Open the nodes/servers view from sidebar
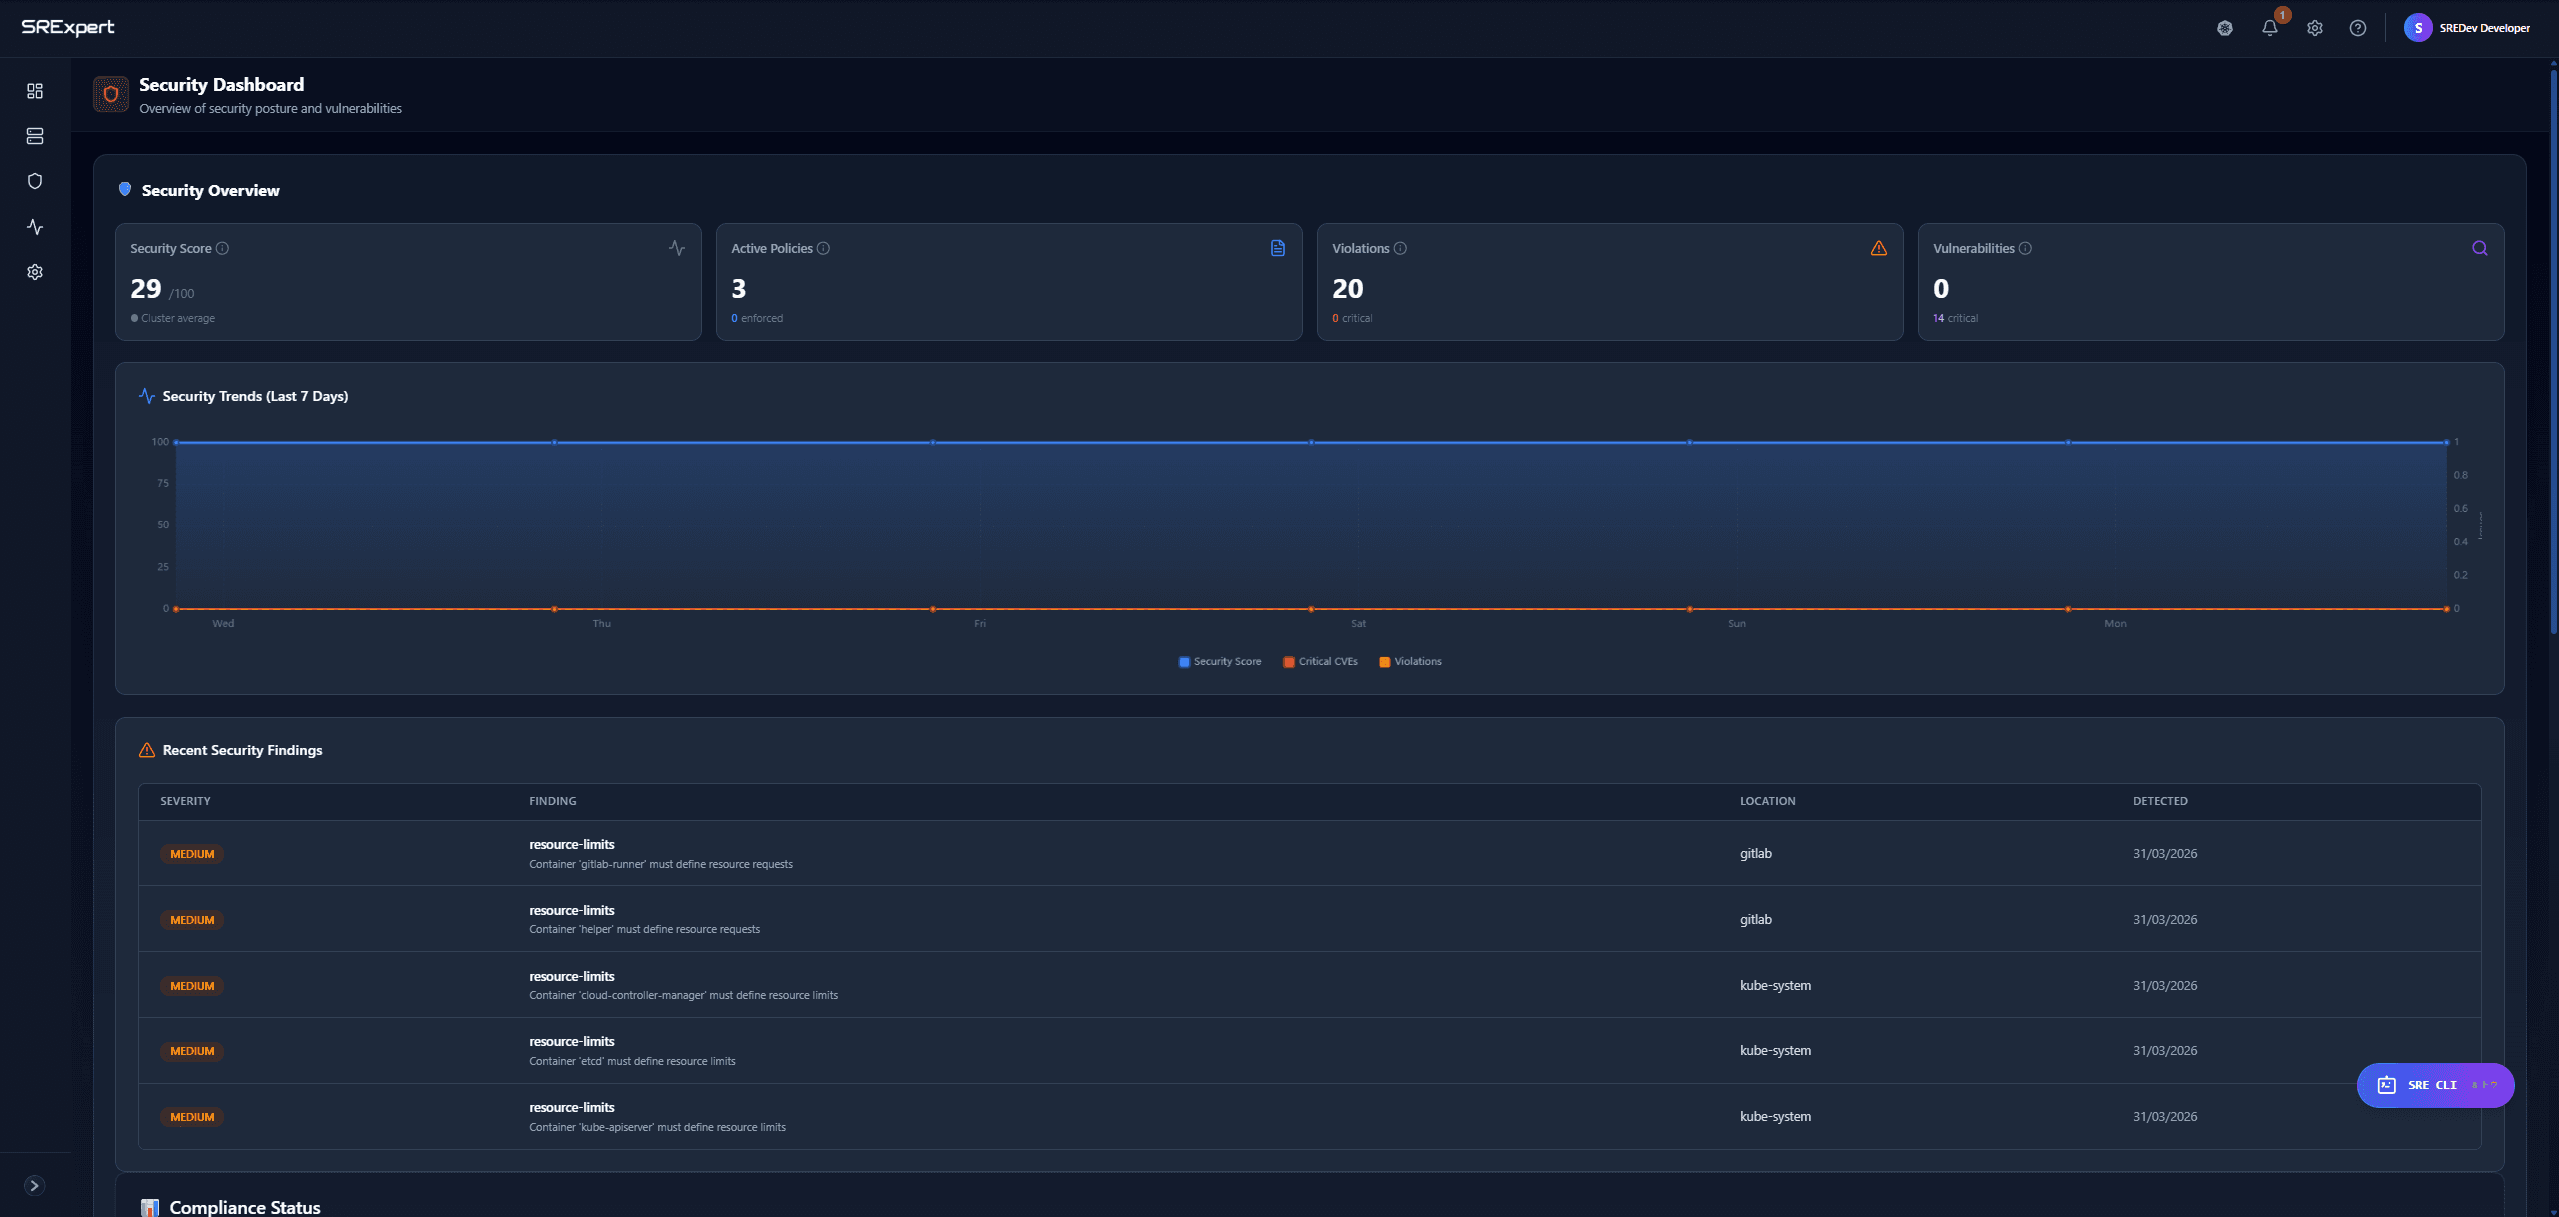2559x1217 pixels. tap(35, 136)
